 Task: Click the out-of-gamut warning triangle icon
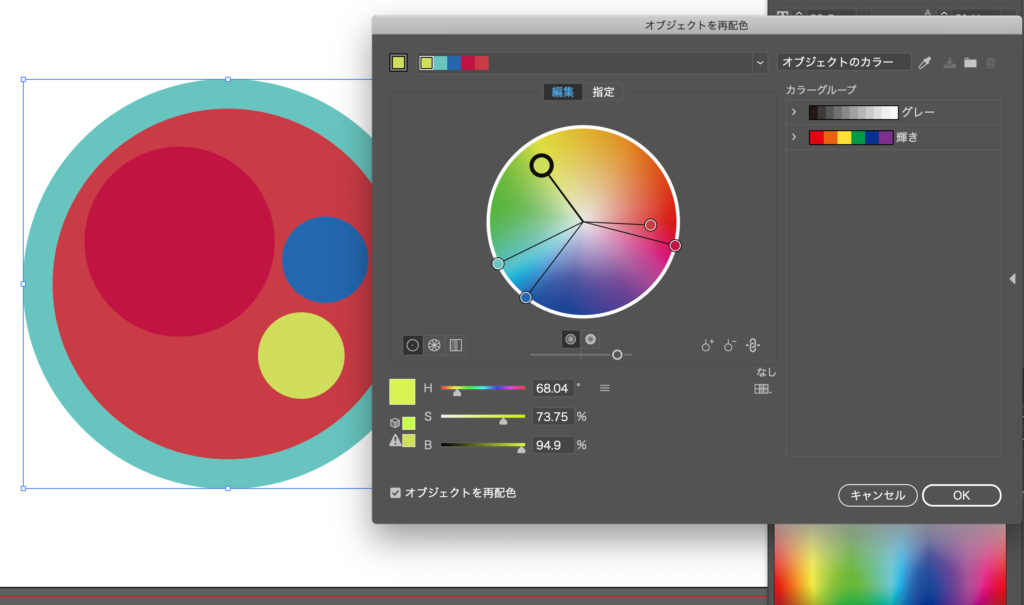pyautogui.click(x=395, y=440)
